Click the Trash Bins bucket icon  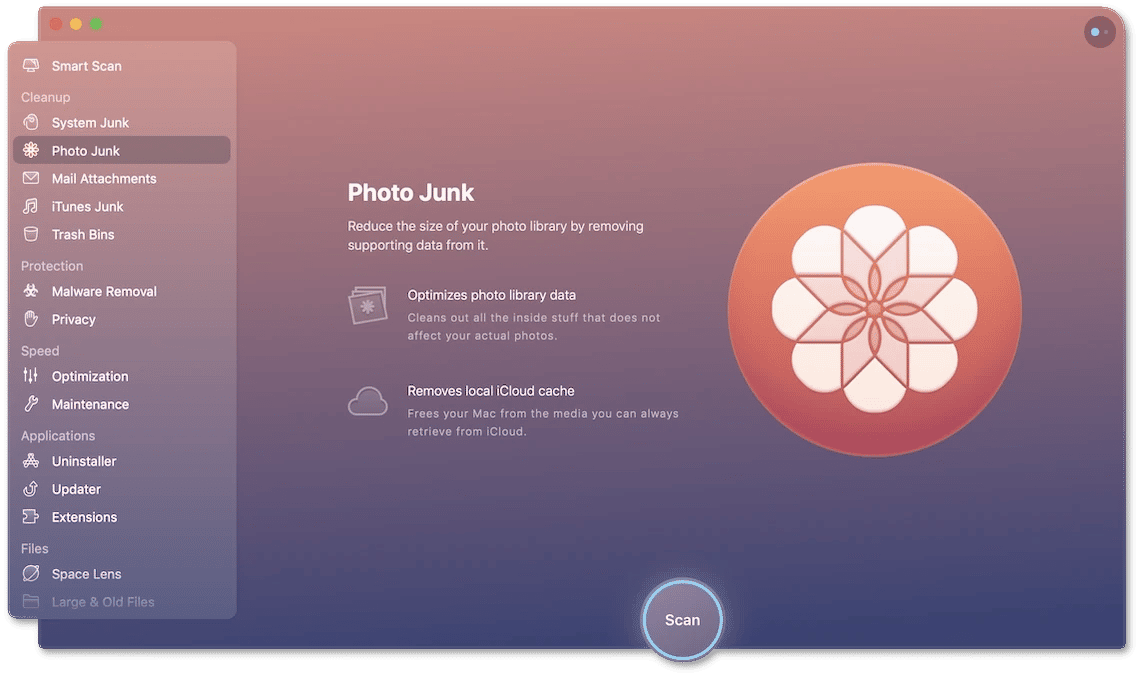click(31, 234)
